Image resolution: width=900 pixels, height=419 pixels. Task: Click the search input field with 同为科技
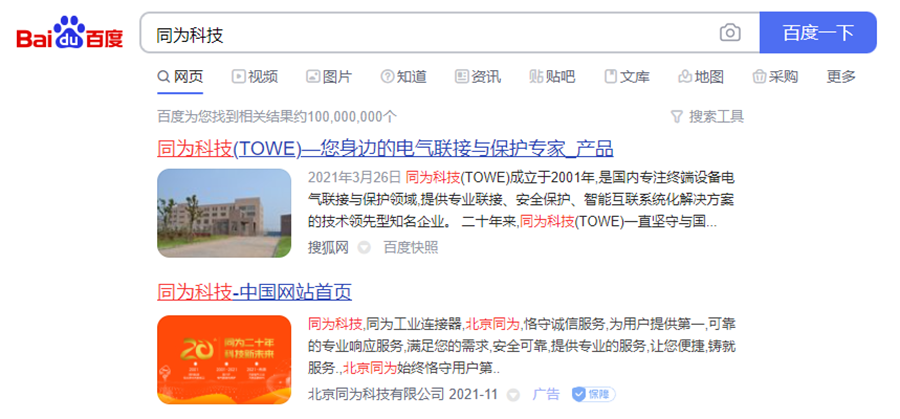(428, 33)
